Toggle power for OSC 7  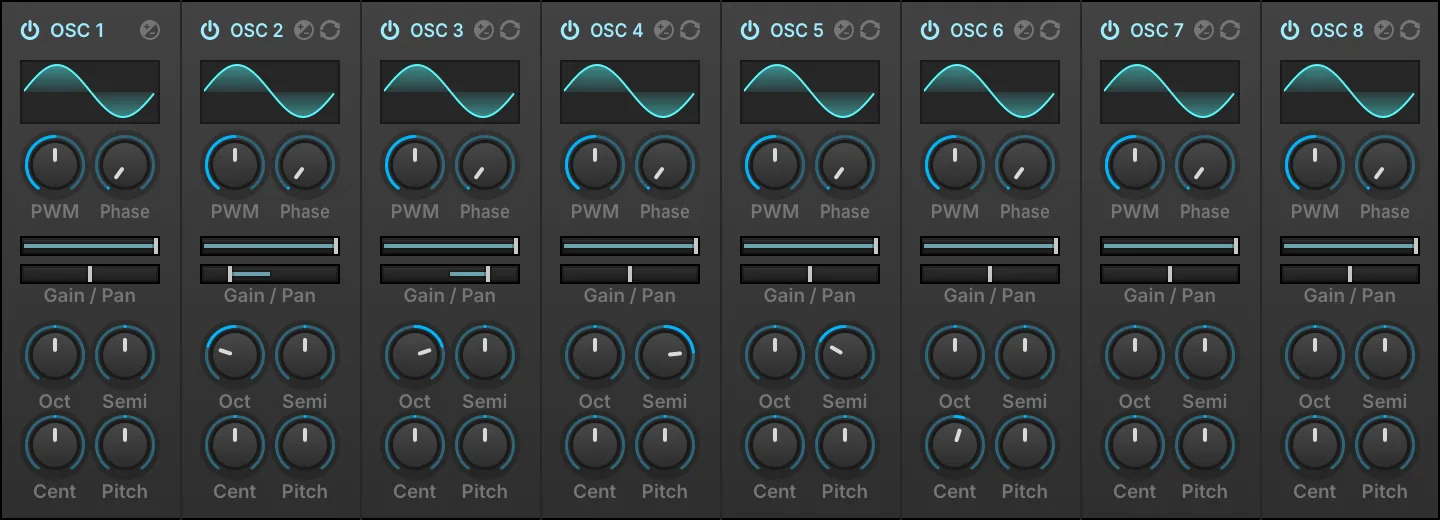coord(1110,31)
